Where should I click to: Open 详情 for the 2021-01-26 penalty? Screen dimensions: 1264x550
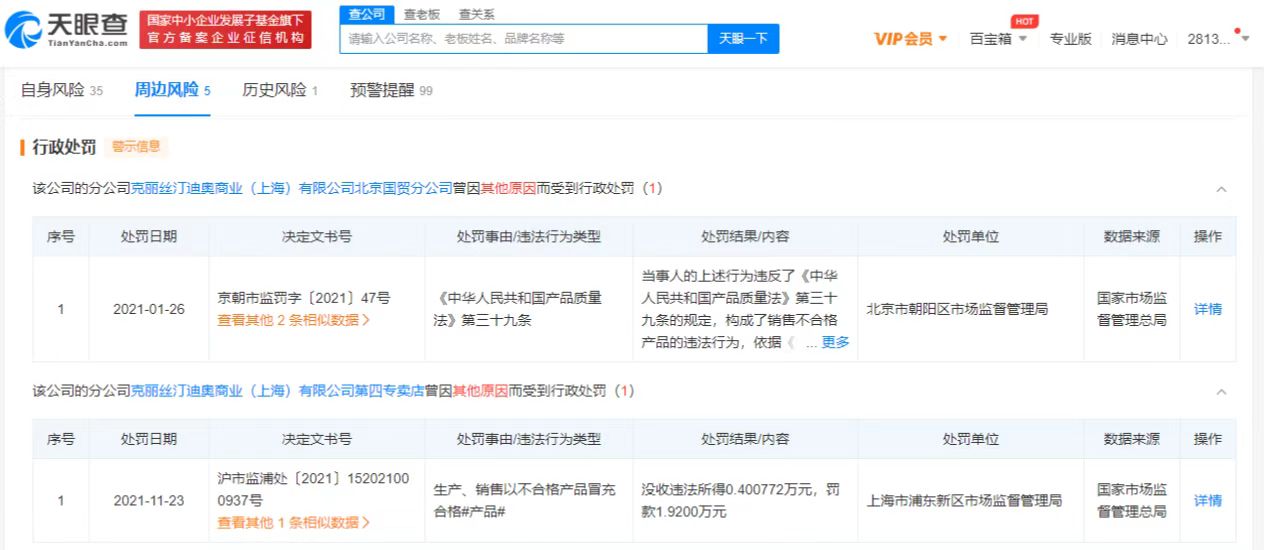coord(1208,309)
